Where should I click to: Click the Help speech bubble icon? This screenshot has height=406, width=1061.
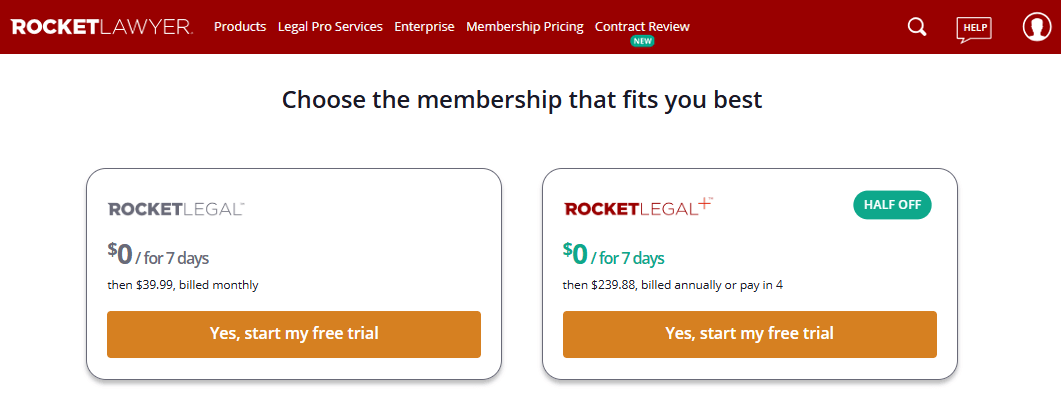(974, 28)
